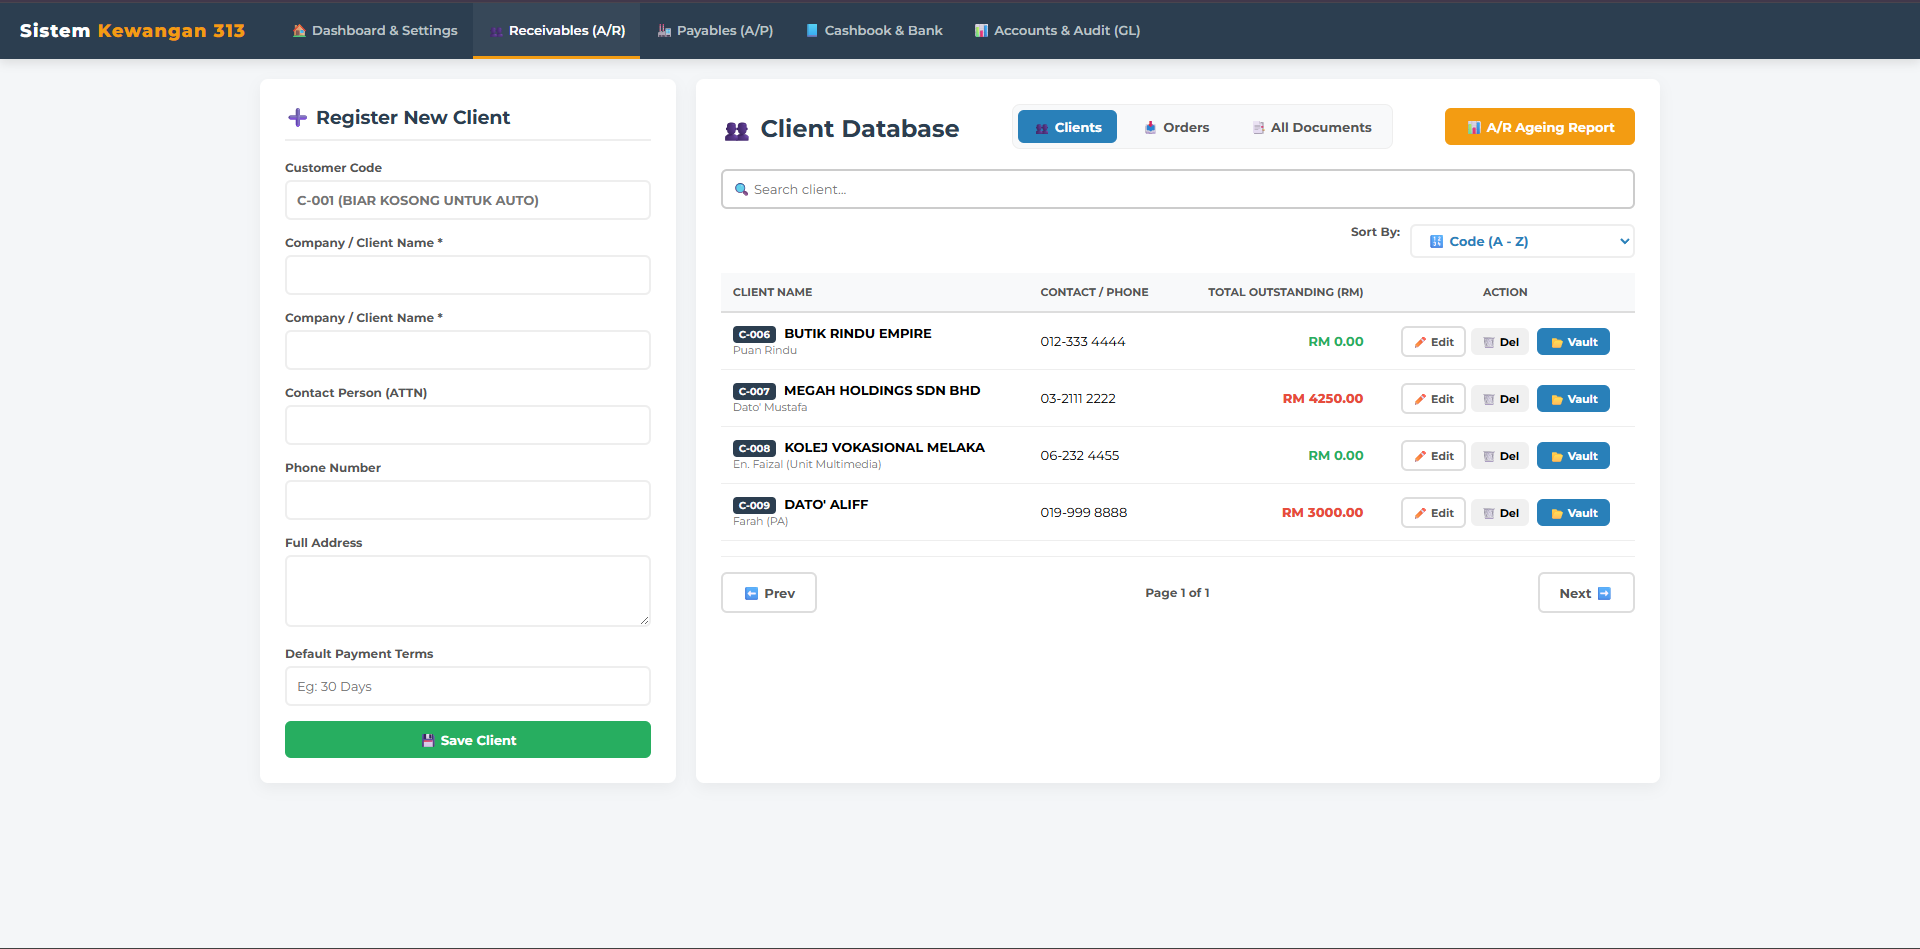Switch to the Orders view
Screen dimensions: 1920x949
point(1177,126)
